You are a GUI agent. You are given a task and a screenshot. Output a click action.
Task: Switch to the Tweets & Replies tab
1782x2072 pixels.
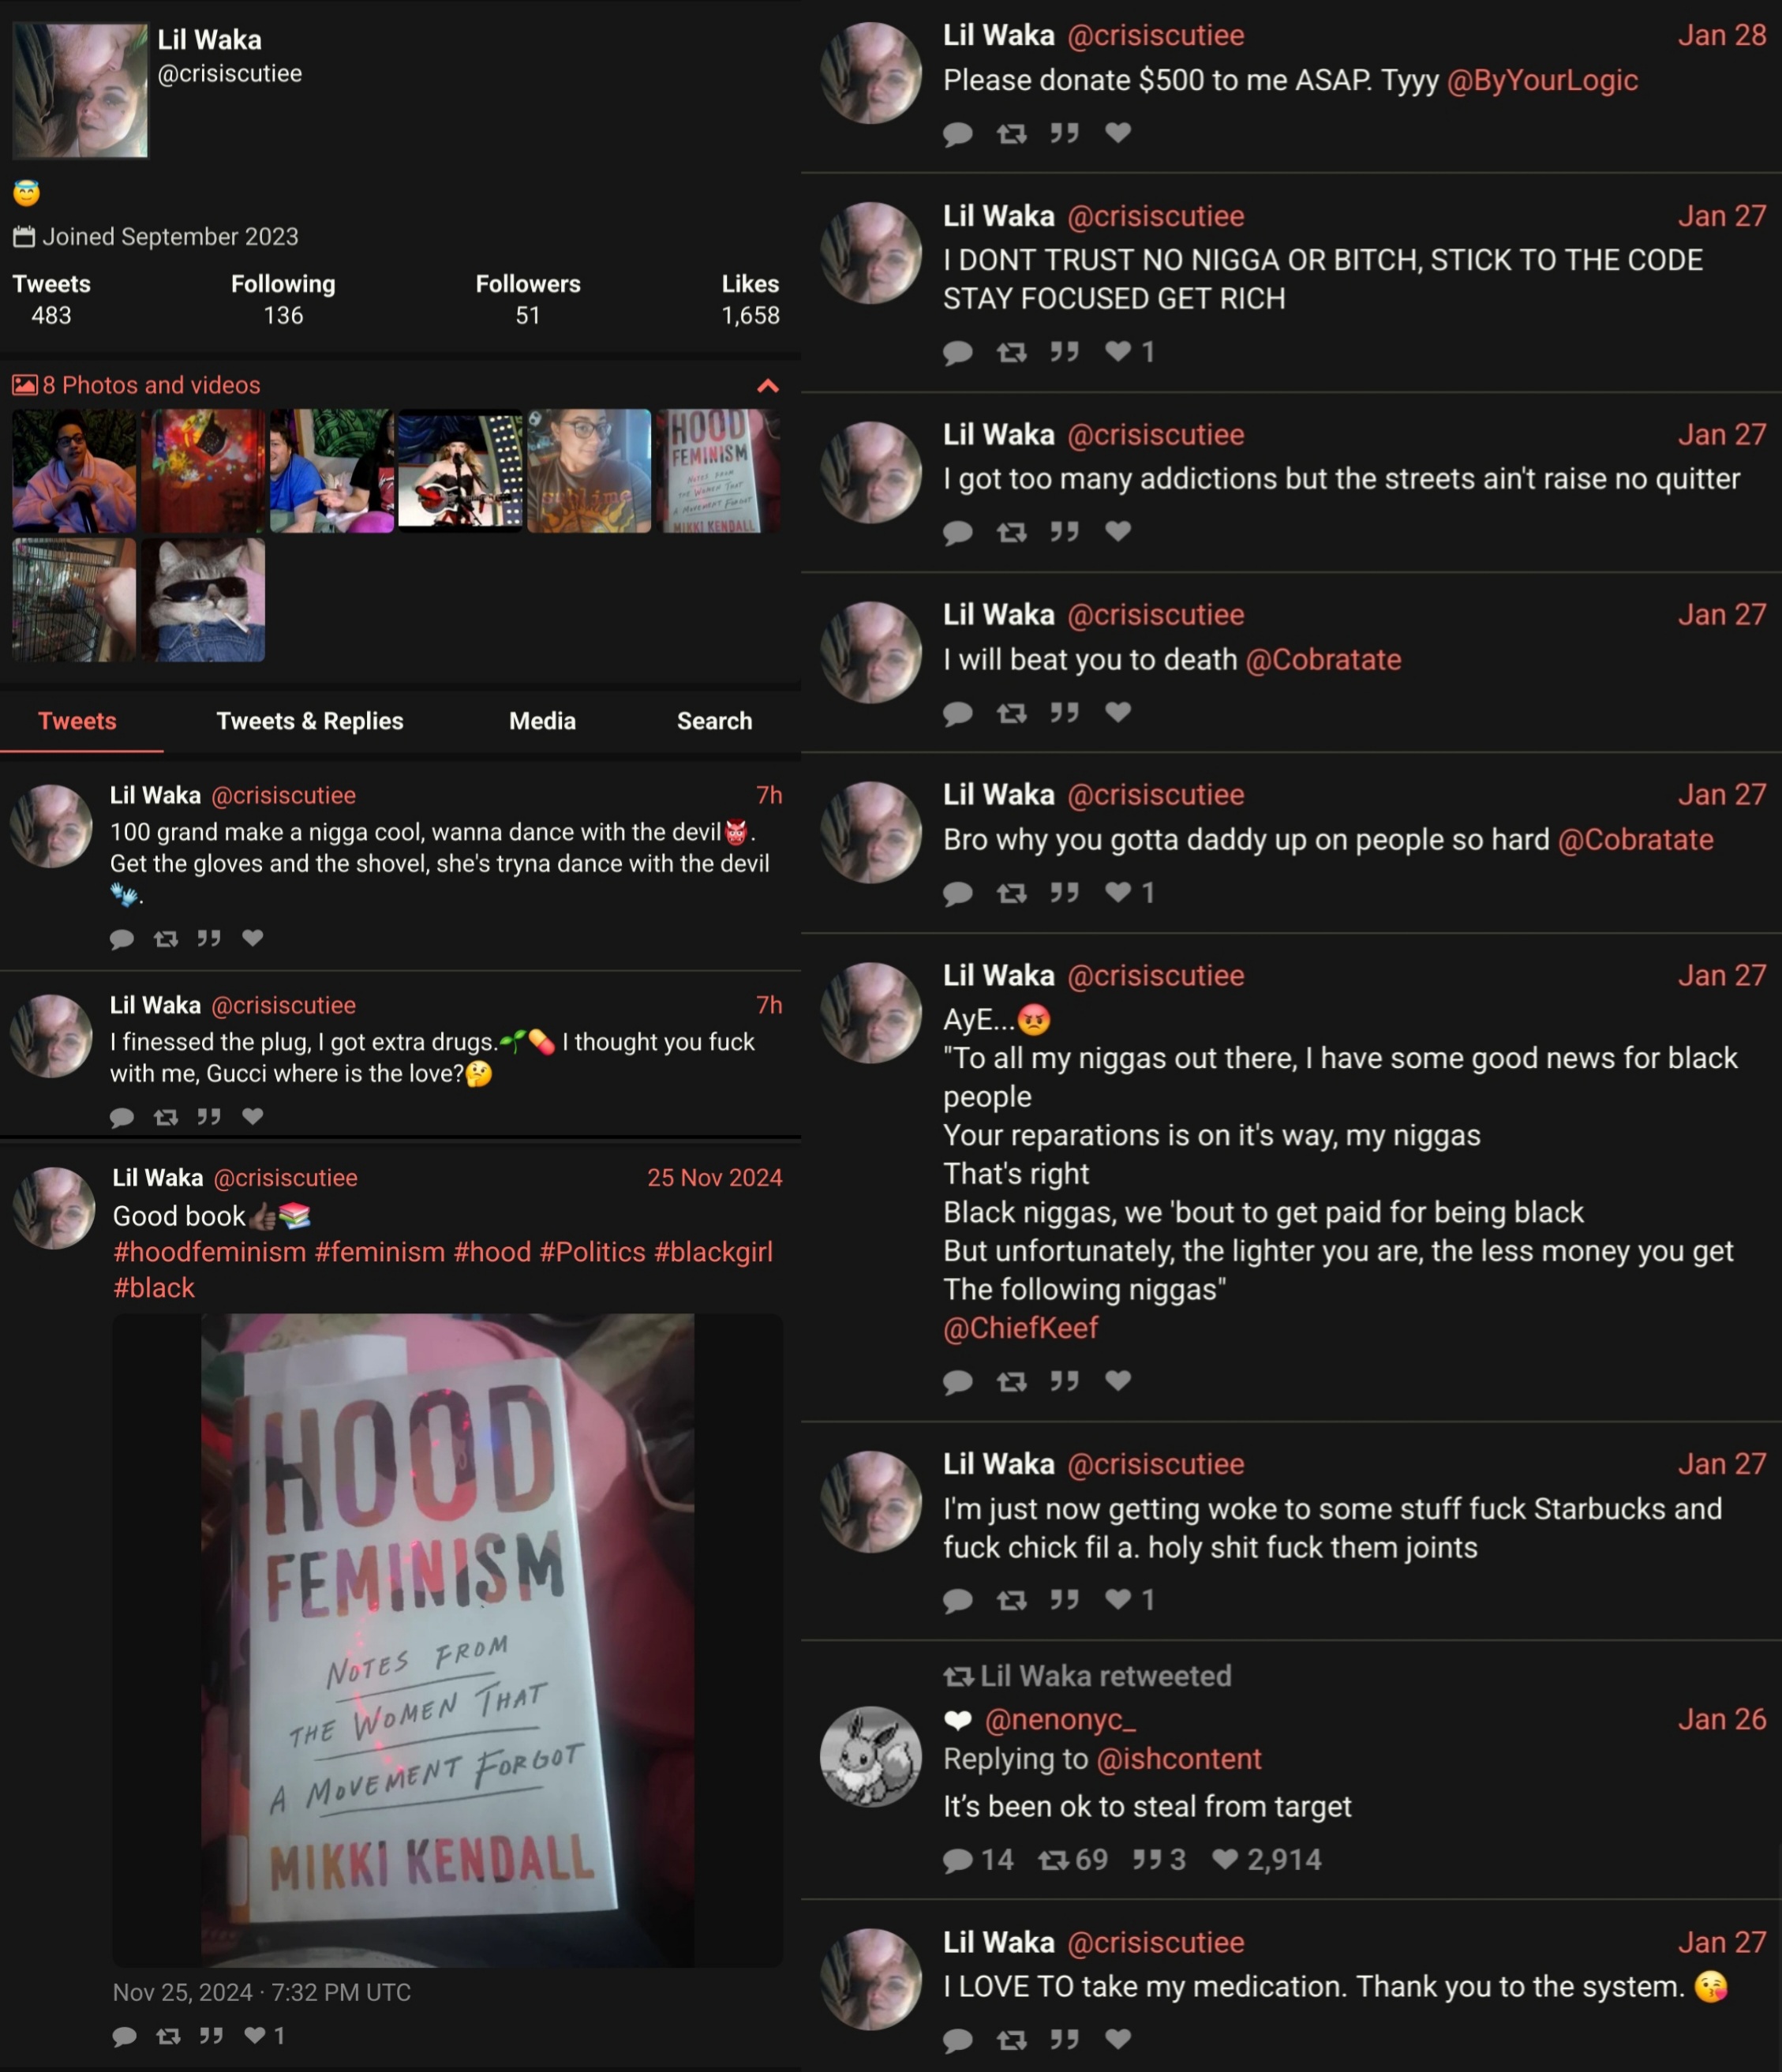310,721
